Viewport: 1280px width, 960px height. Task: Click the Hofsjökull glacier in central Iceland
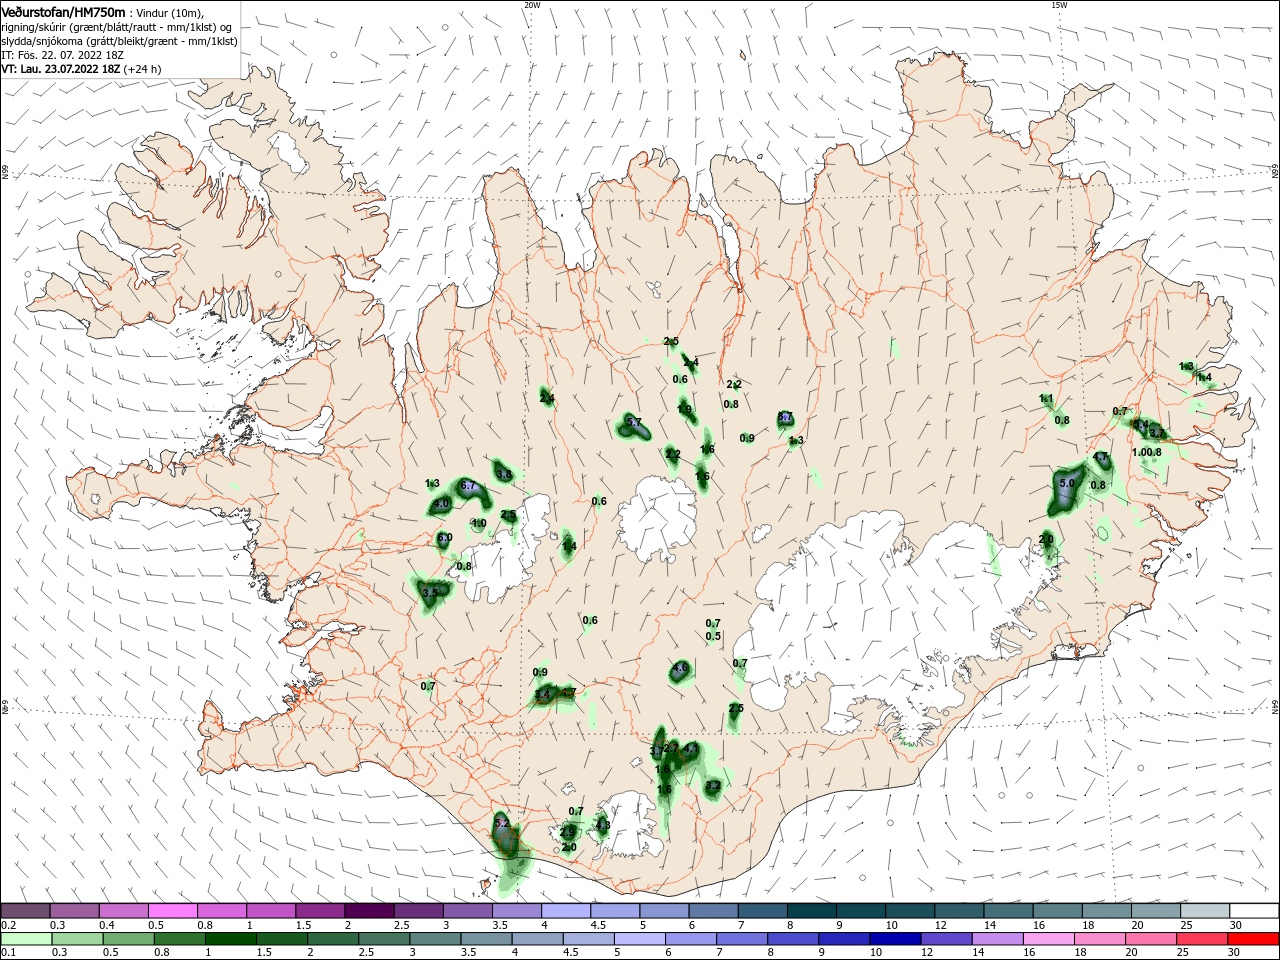coord(658,518)
